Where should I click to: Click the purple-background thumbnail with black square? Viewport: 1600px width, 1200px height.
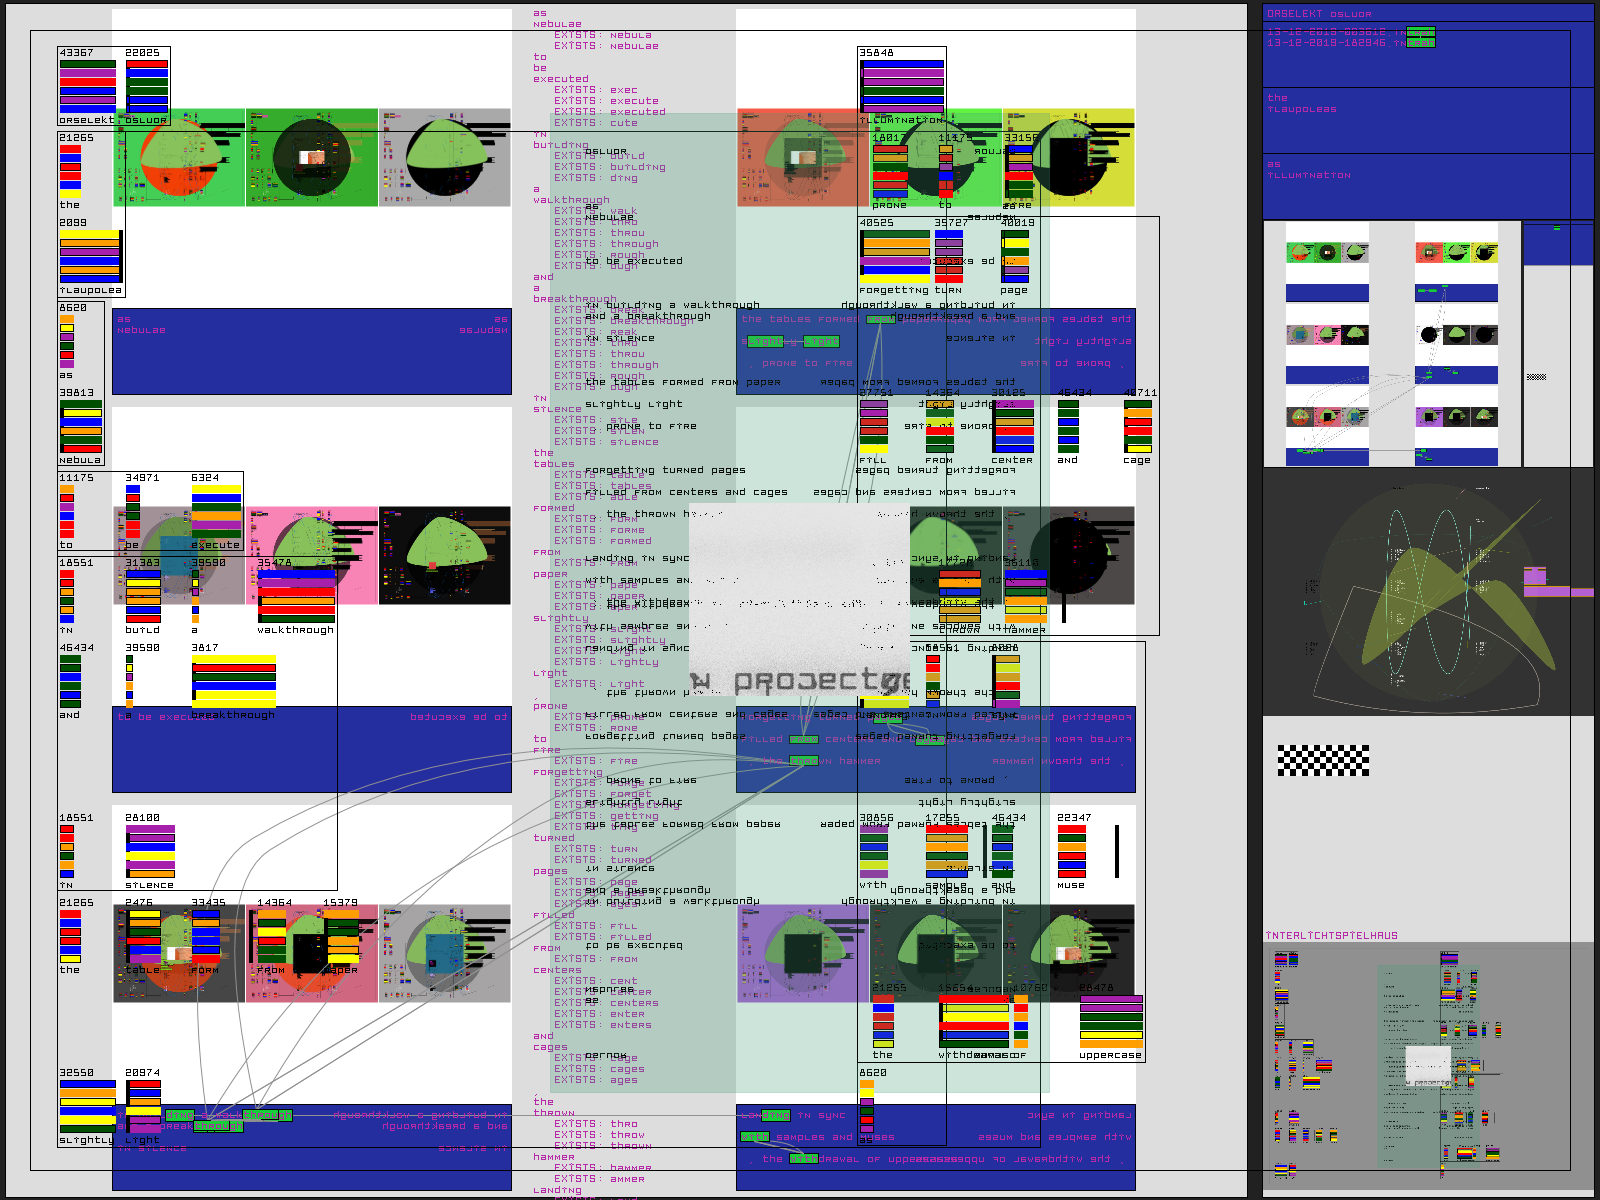click(x=803, y=954)
